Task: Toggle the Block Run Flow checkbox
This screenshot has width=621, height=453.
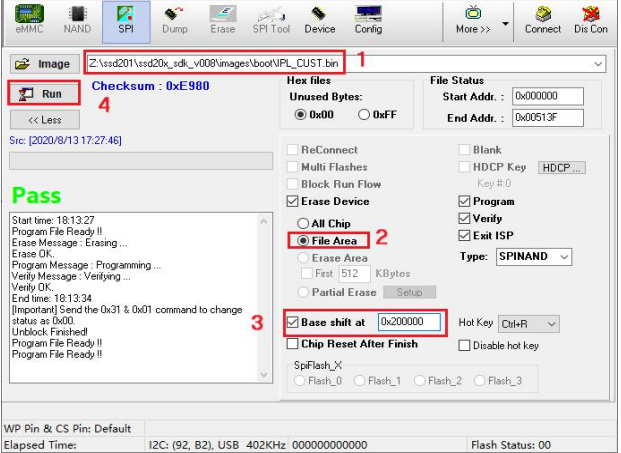Action: (293, 184)
